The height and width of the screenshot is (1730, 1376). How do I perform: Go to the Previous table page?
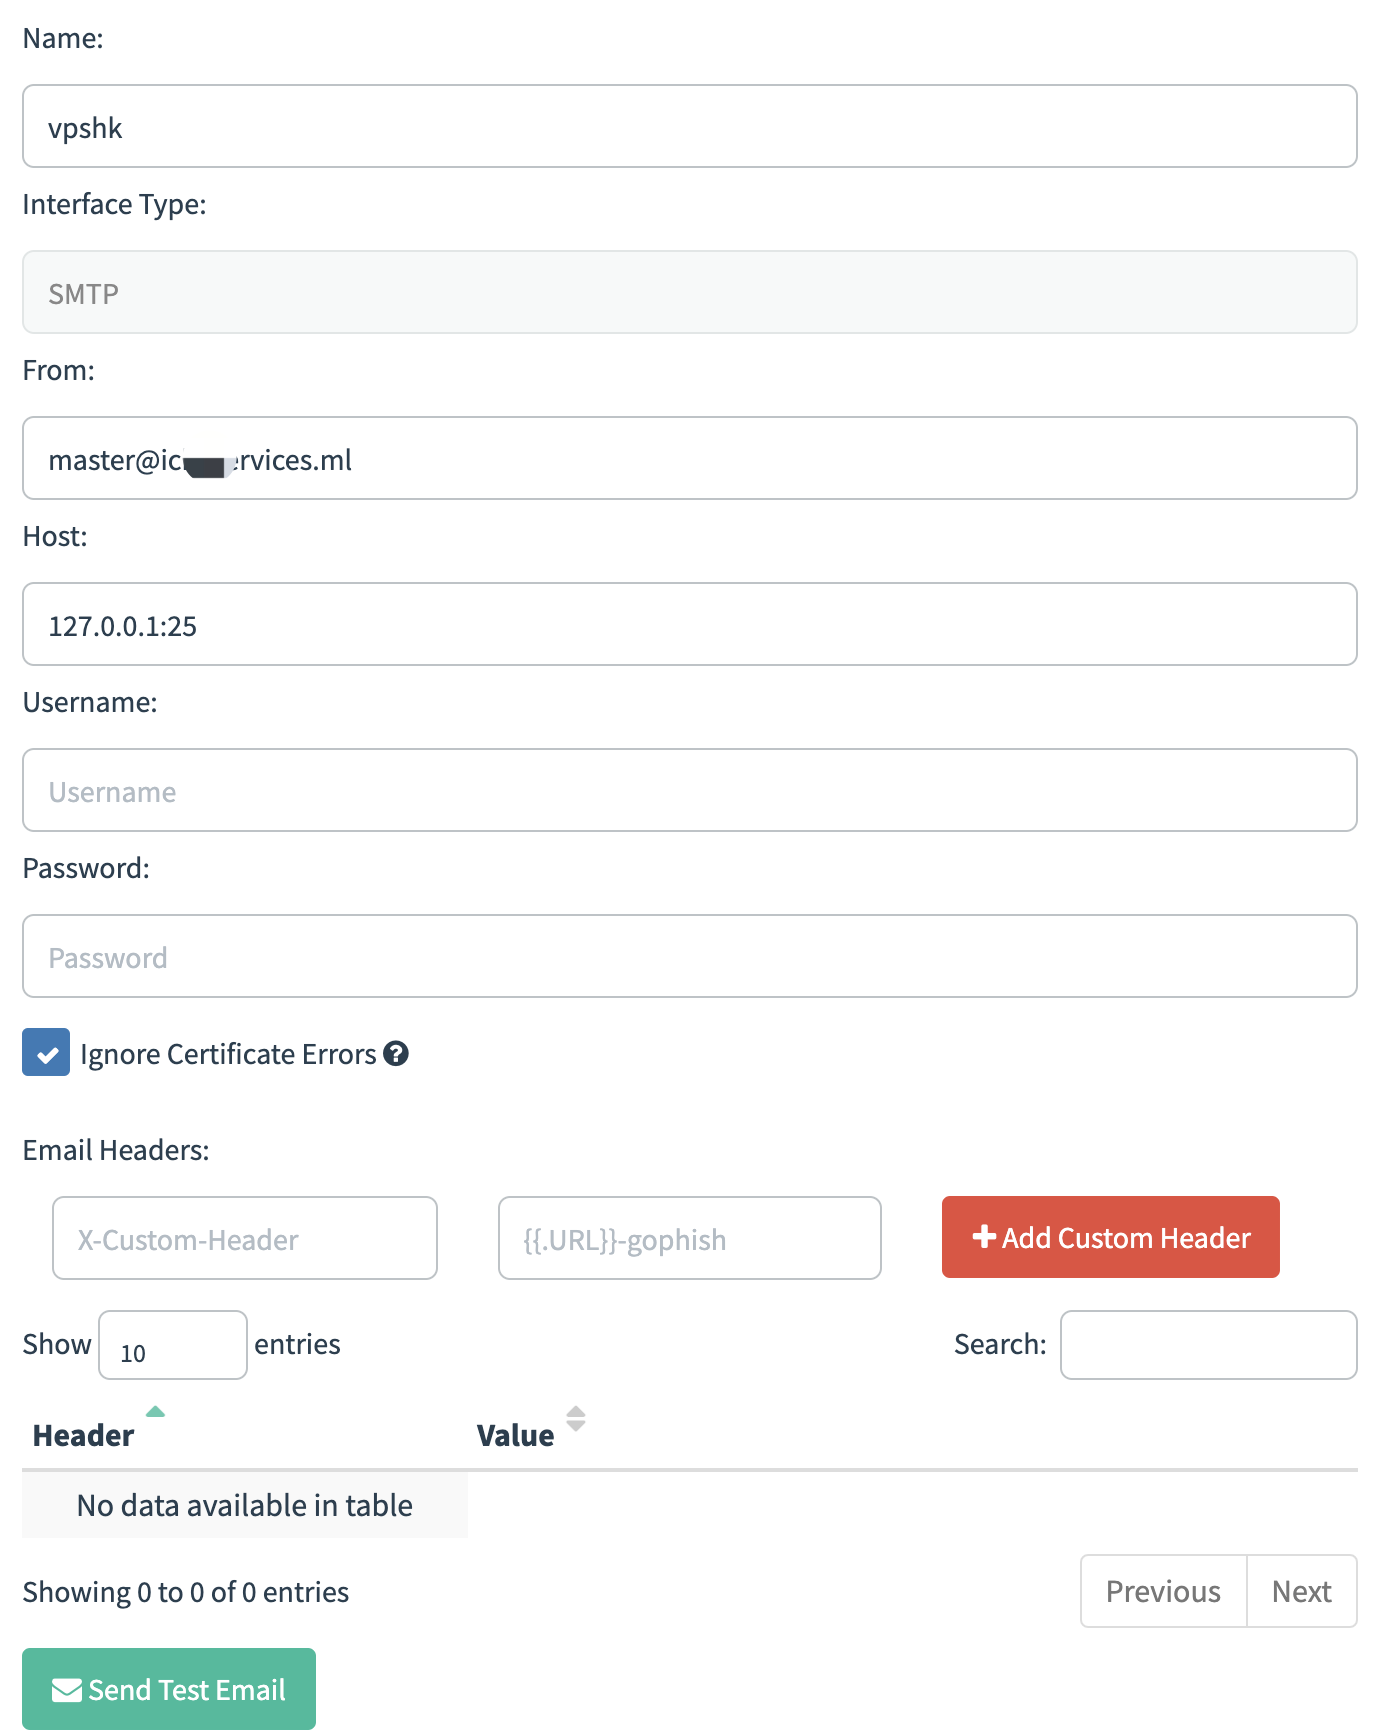click(1163, 1591)
